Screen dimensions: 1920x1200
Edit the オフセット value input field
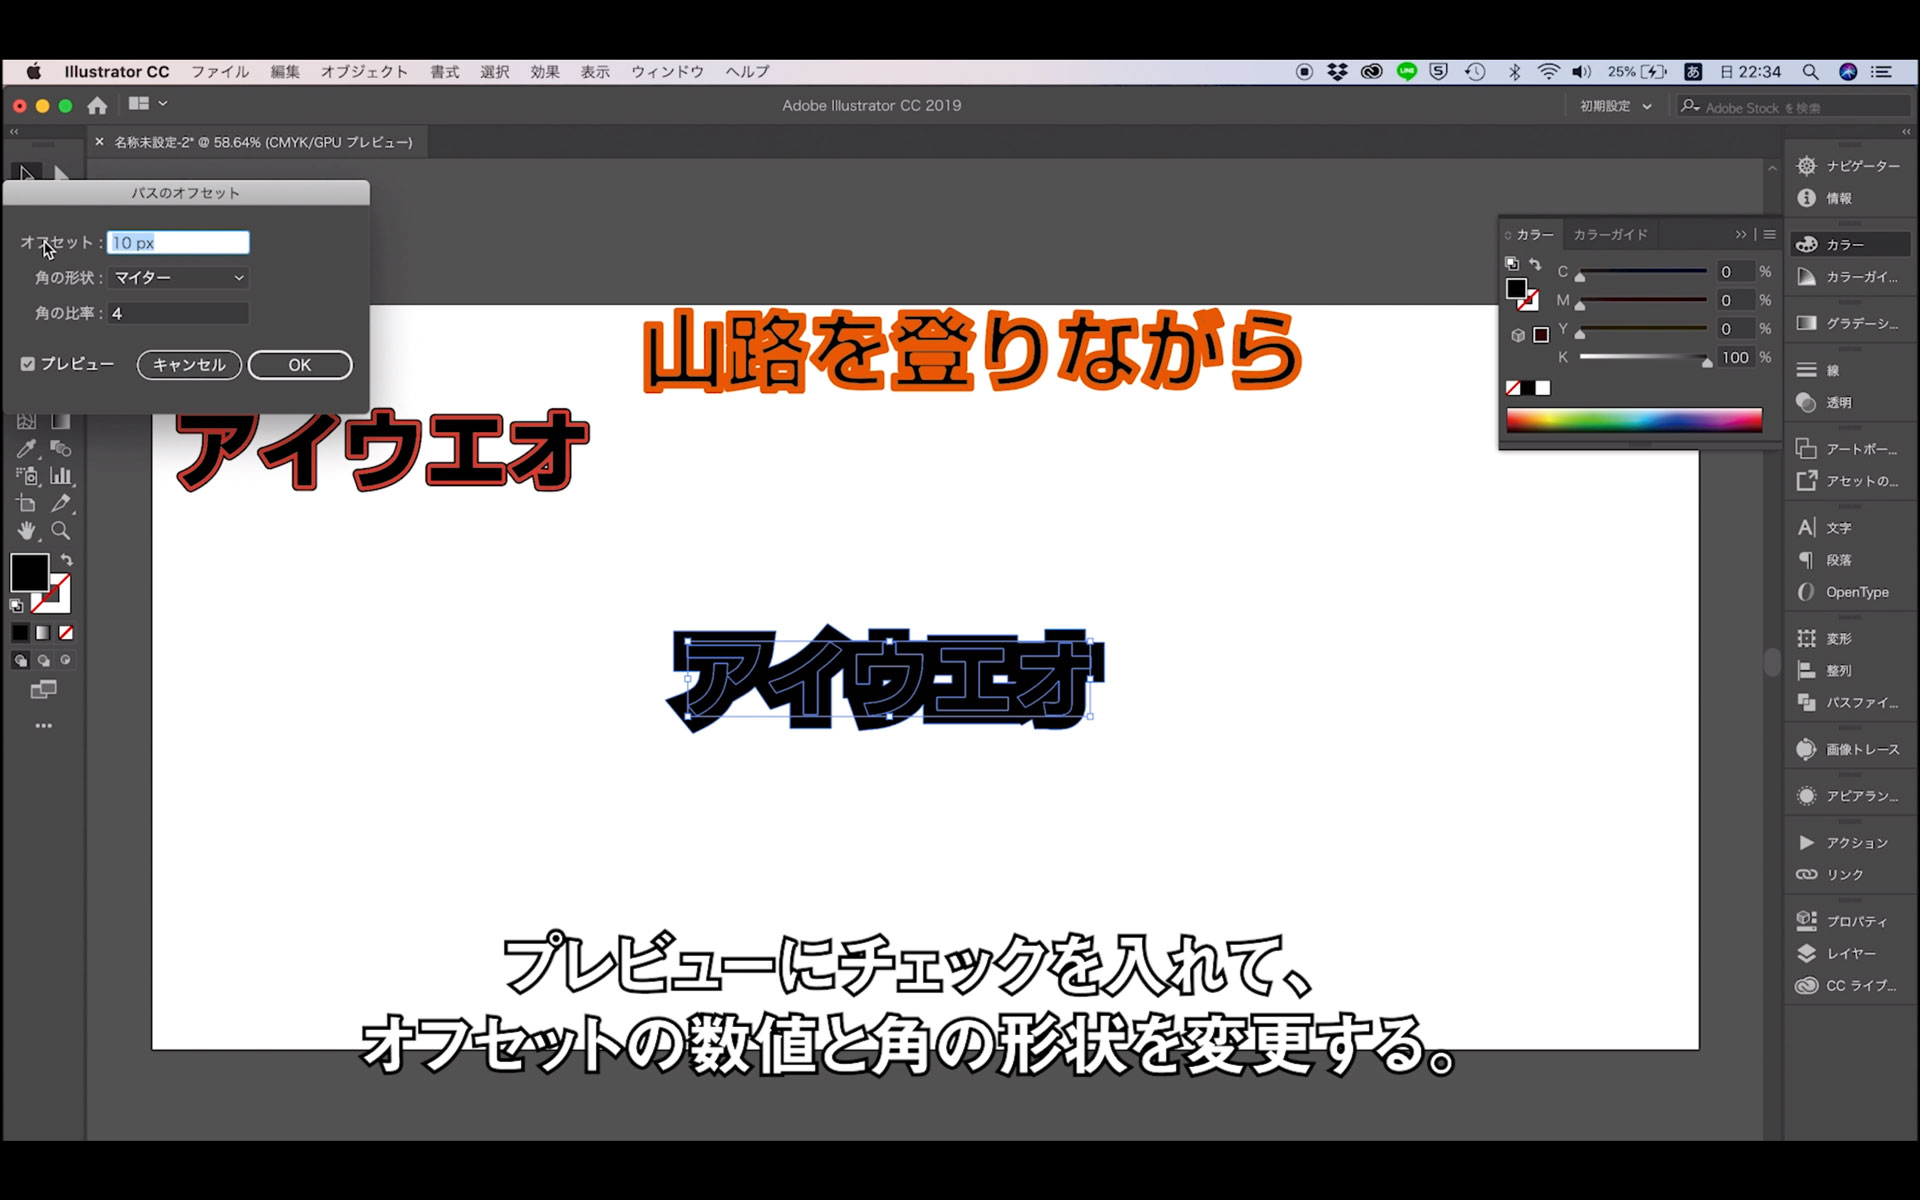click(178, 243)
